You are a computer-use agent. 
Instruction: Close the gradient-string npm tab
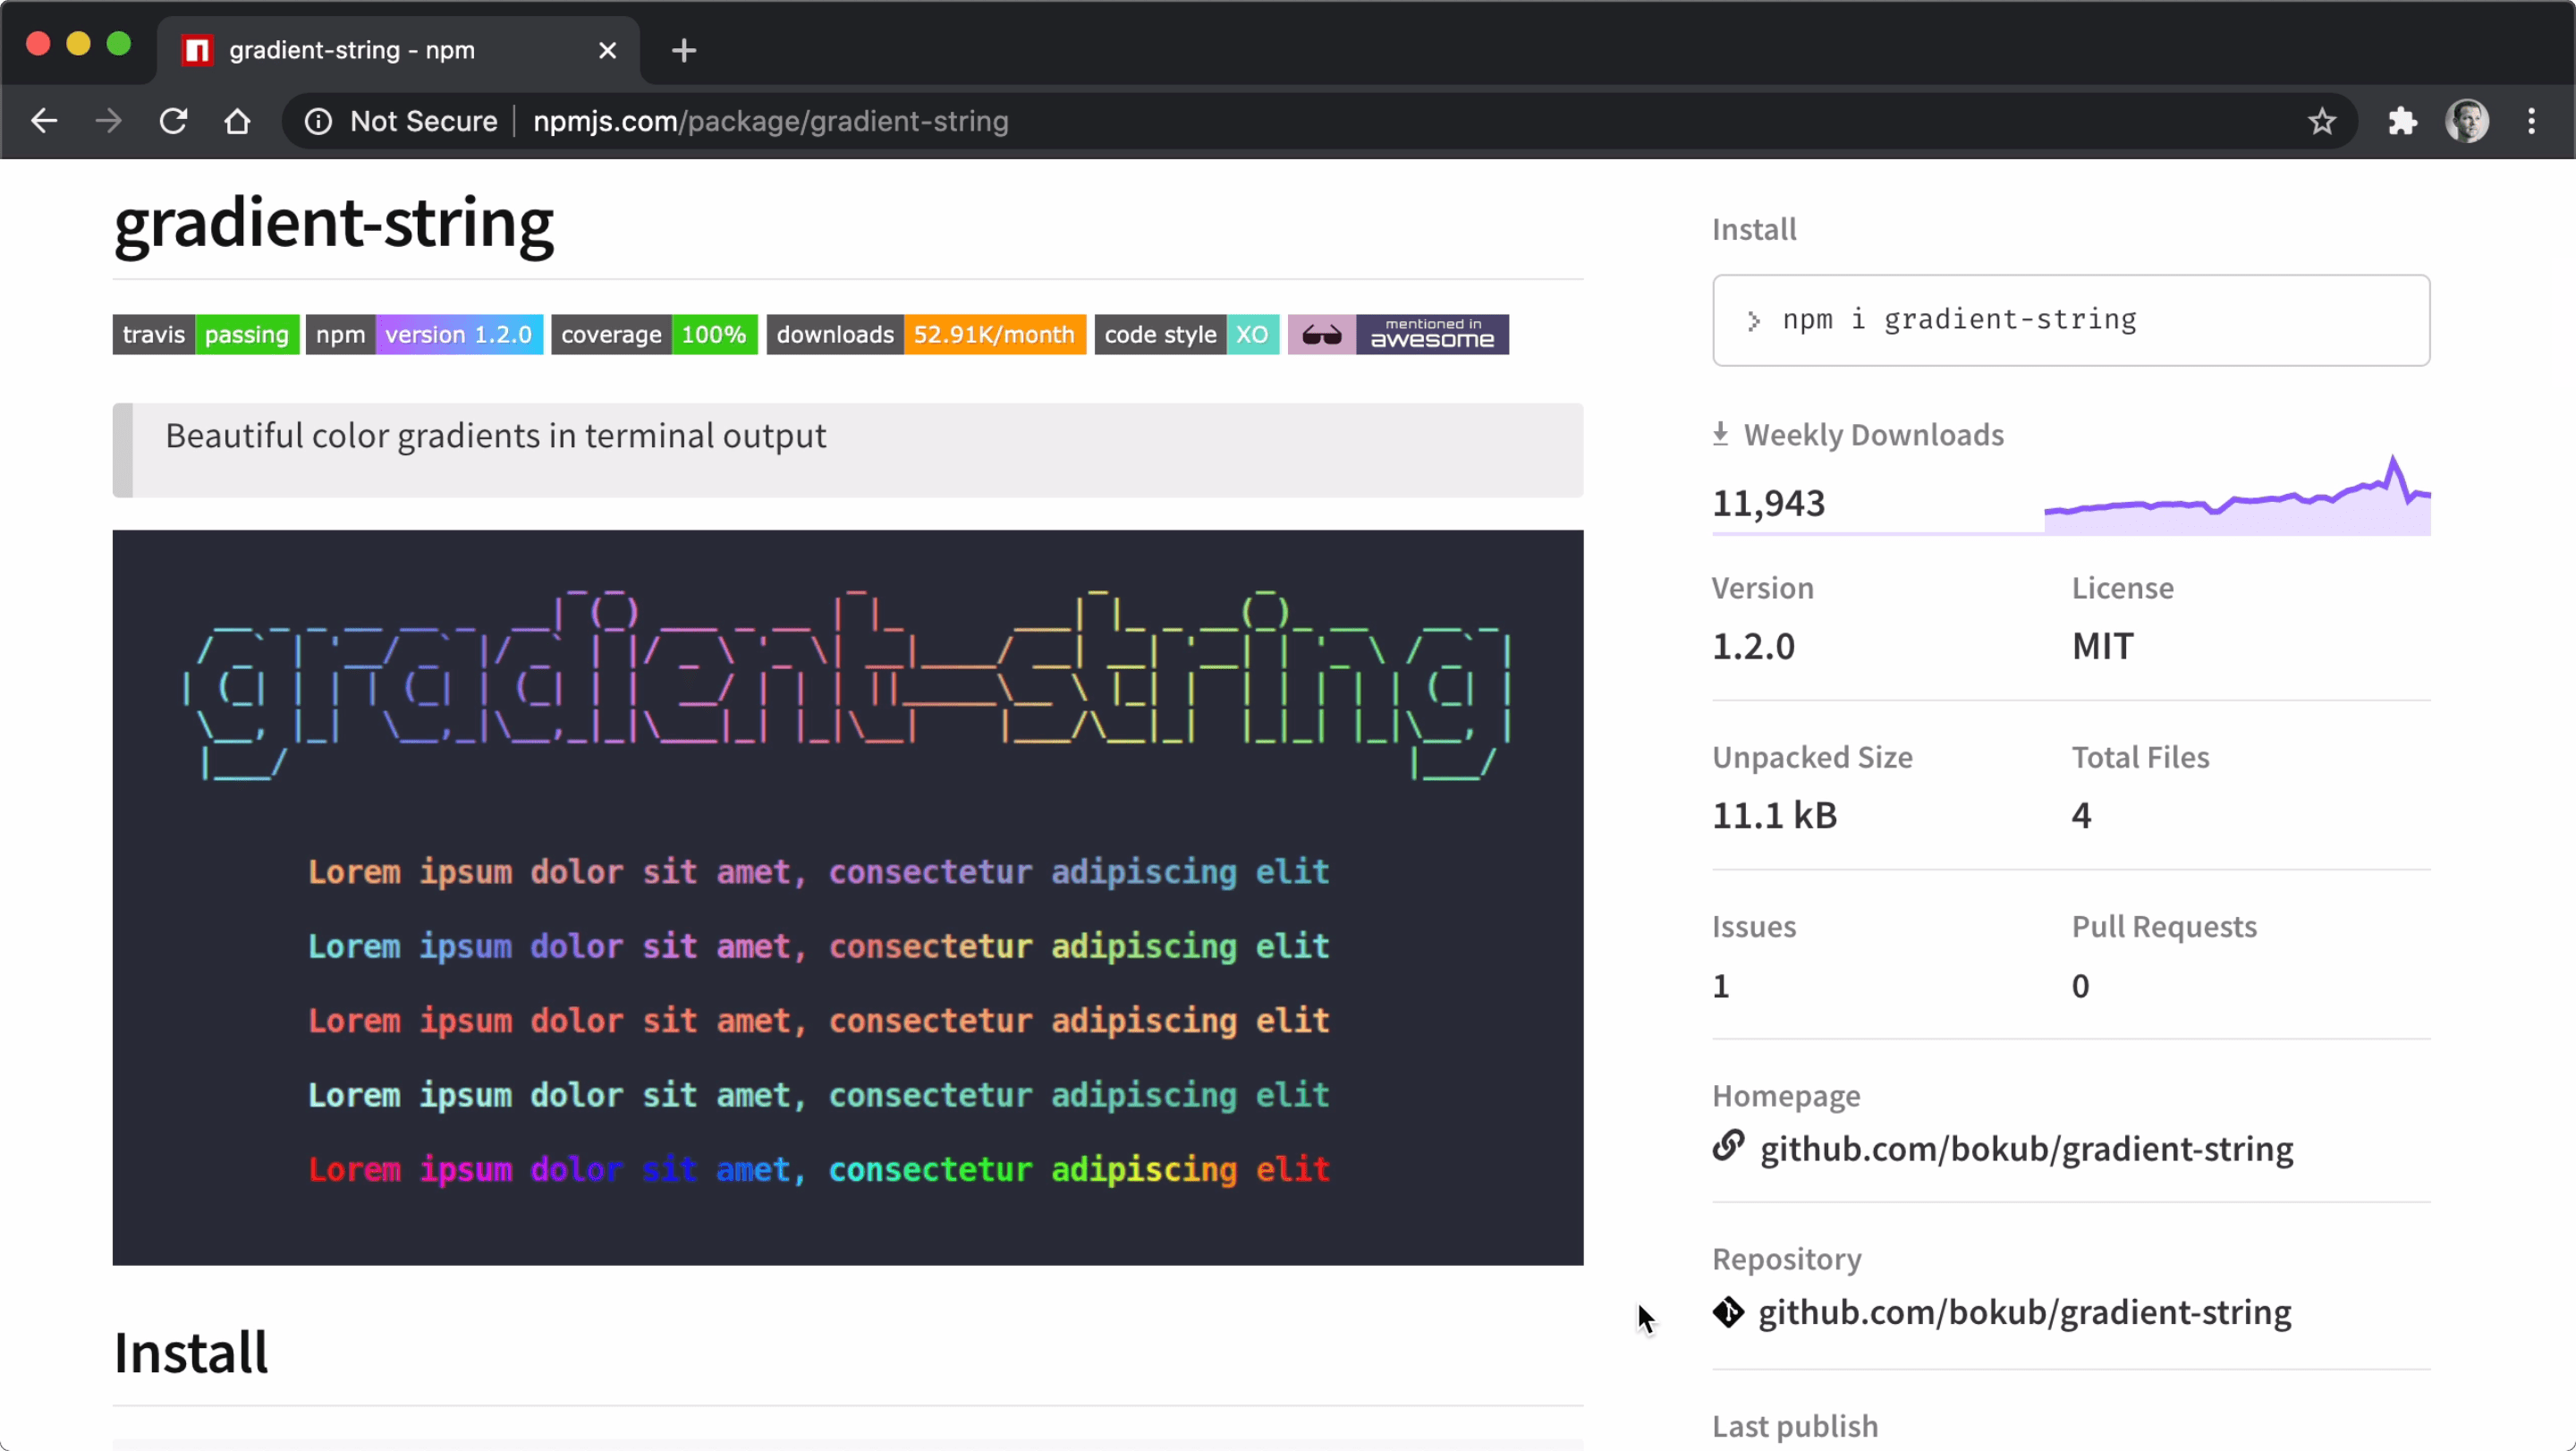click(x=607, y=50)
